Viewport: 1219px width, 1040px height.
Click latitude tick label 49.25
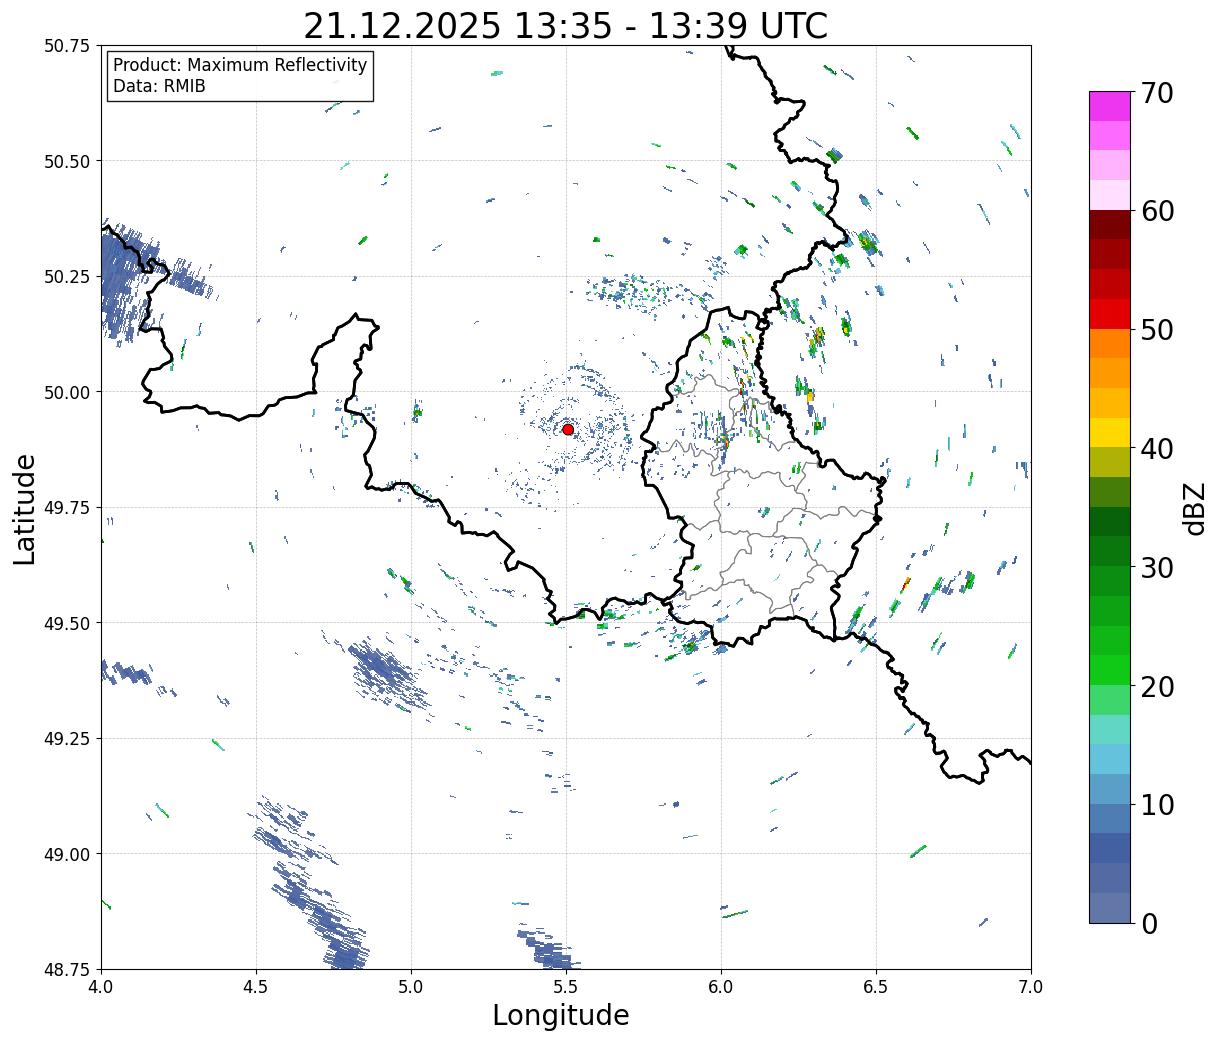[x=66, y=739]
